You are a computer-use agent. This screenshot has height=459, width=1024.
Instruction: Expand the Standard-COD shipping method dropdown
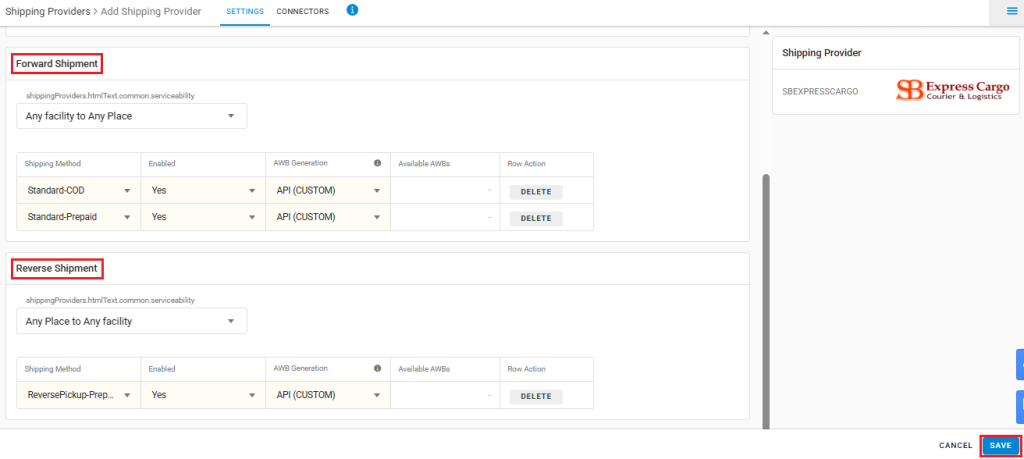pyautogui.click(x=78, y=191)
